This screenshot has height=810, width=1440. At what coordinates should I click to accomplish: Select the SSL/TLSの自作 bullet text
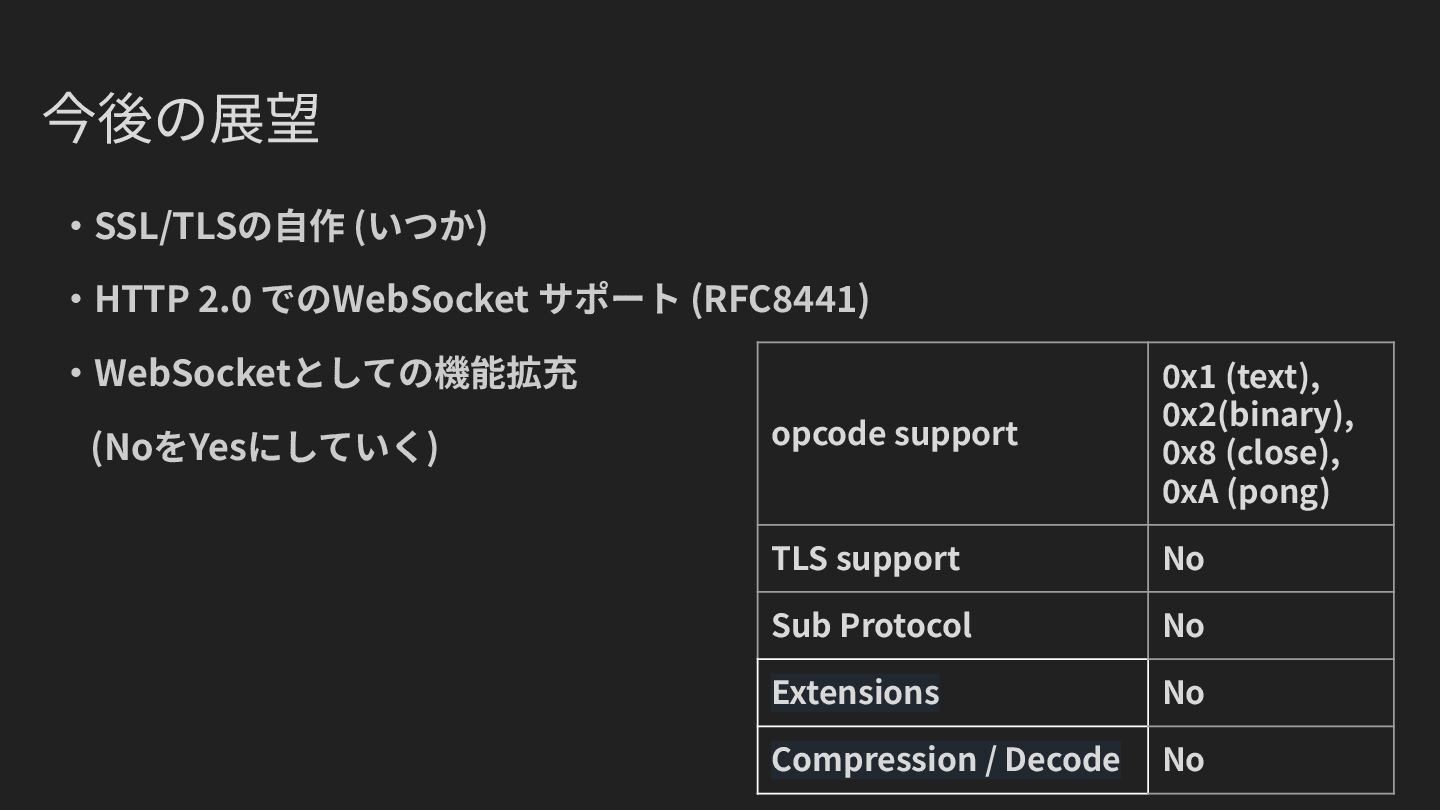pos(218,227)
